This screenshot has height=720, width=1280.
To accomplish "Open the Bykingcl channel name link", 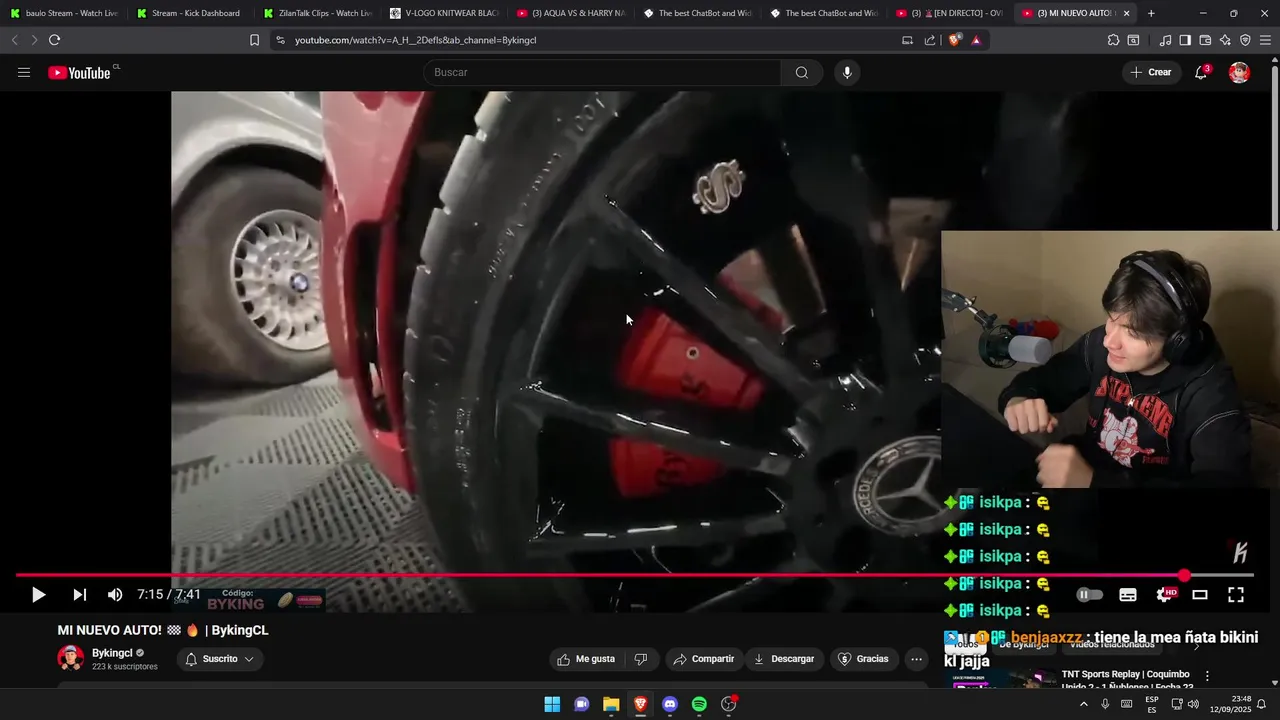I will point(112,653).
